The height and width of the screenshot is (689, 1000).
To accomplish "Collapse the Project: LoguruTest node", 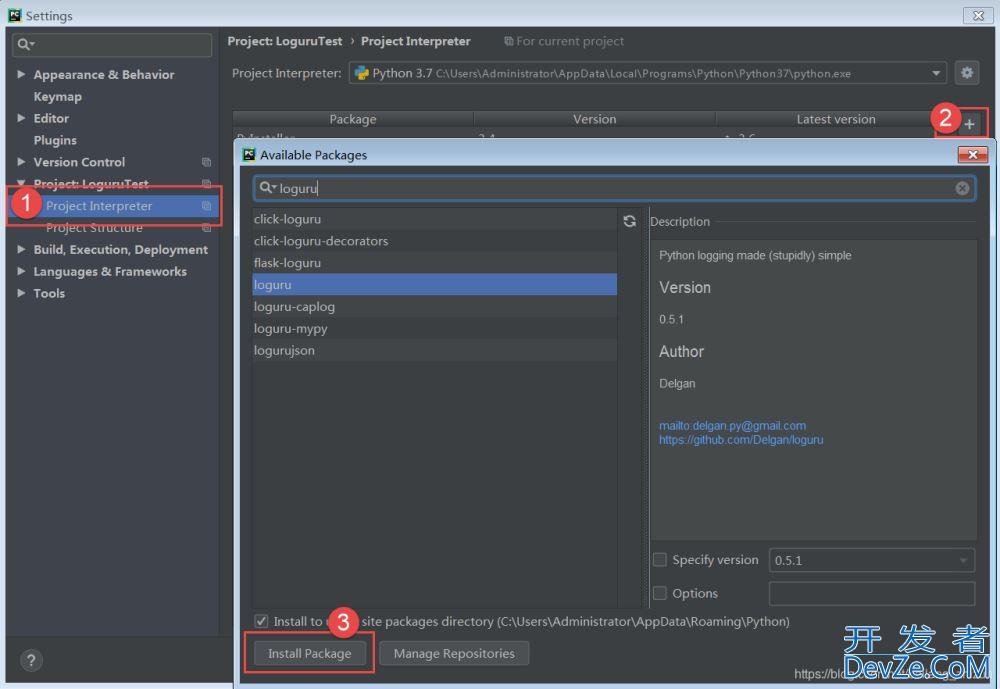I will pyautogui.click(x=21, y=183).
